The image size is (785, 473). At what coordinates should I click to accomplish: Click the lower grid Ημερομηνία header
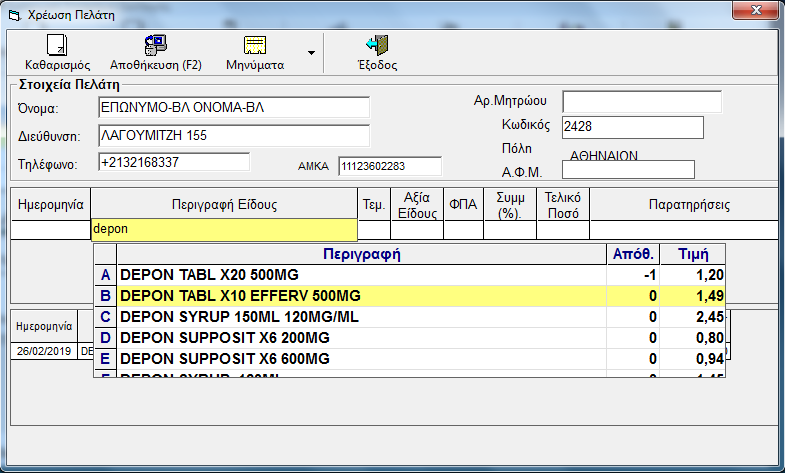click(44, 326)
